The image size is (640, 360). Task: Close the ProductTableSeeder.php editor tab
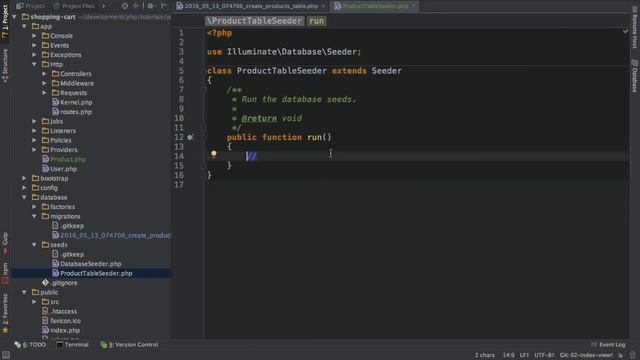pyautogui.click(x=413, y=6)
